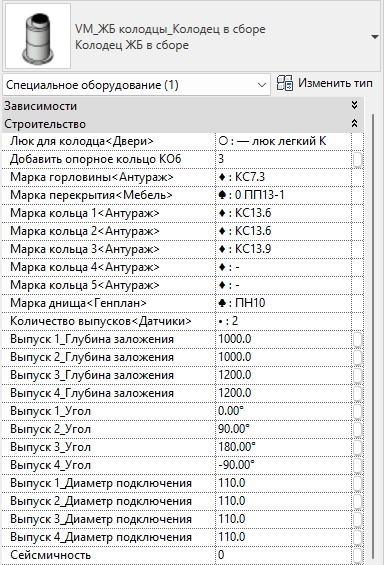
Task: Expand the Зависимости section
Action: (354, 105)
